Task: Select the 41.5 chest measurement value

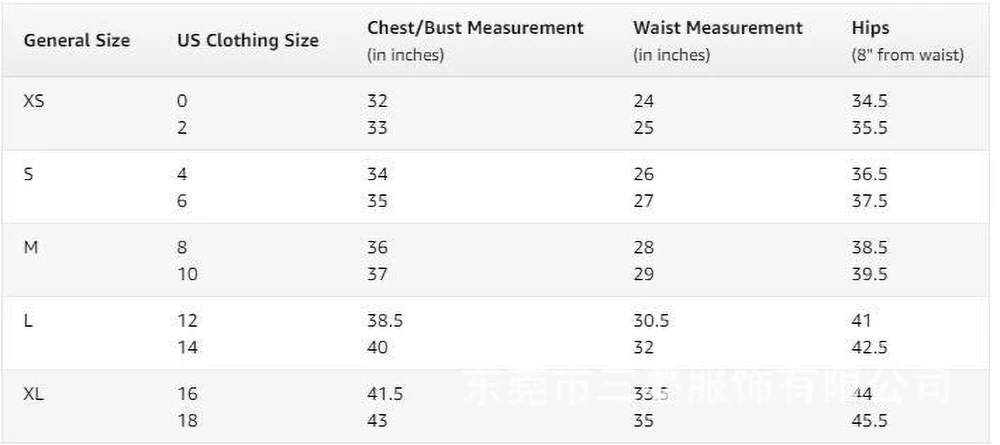Action: [385, 395]
